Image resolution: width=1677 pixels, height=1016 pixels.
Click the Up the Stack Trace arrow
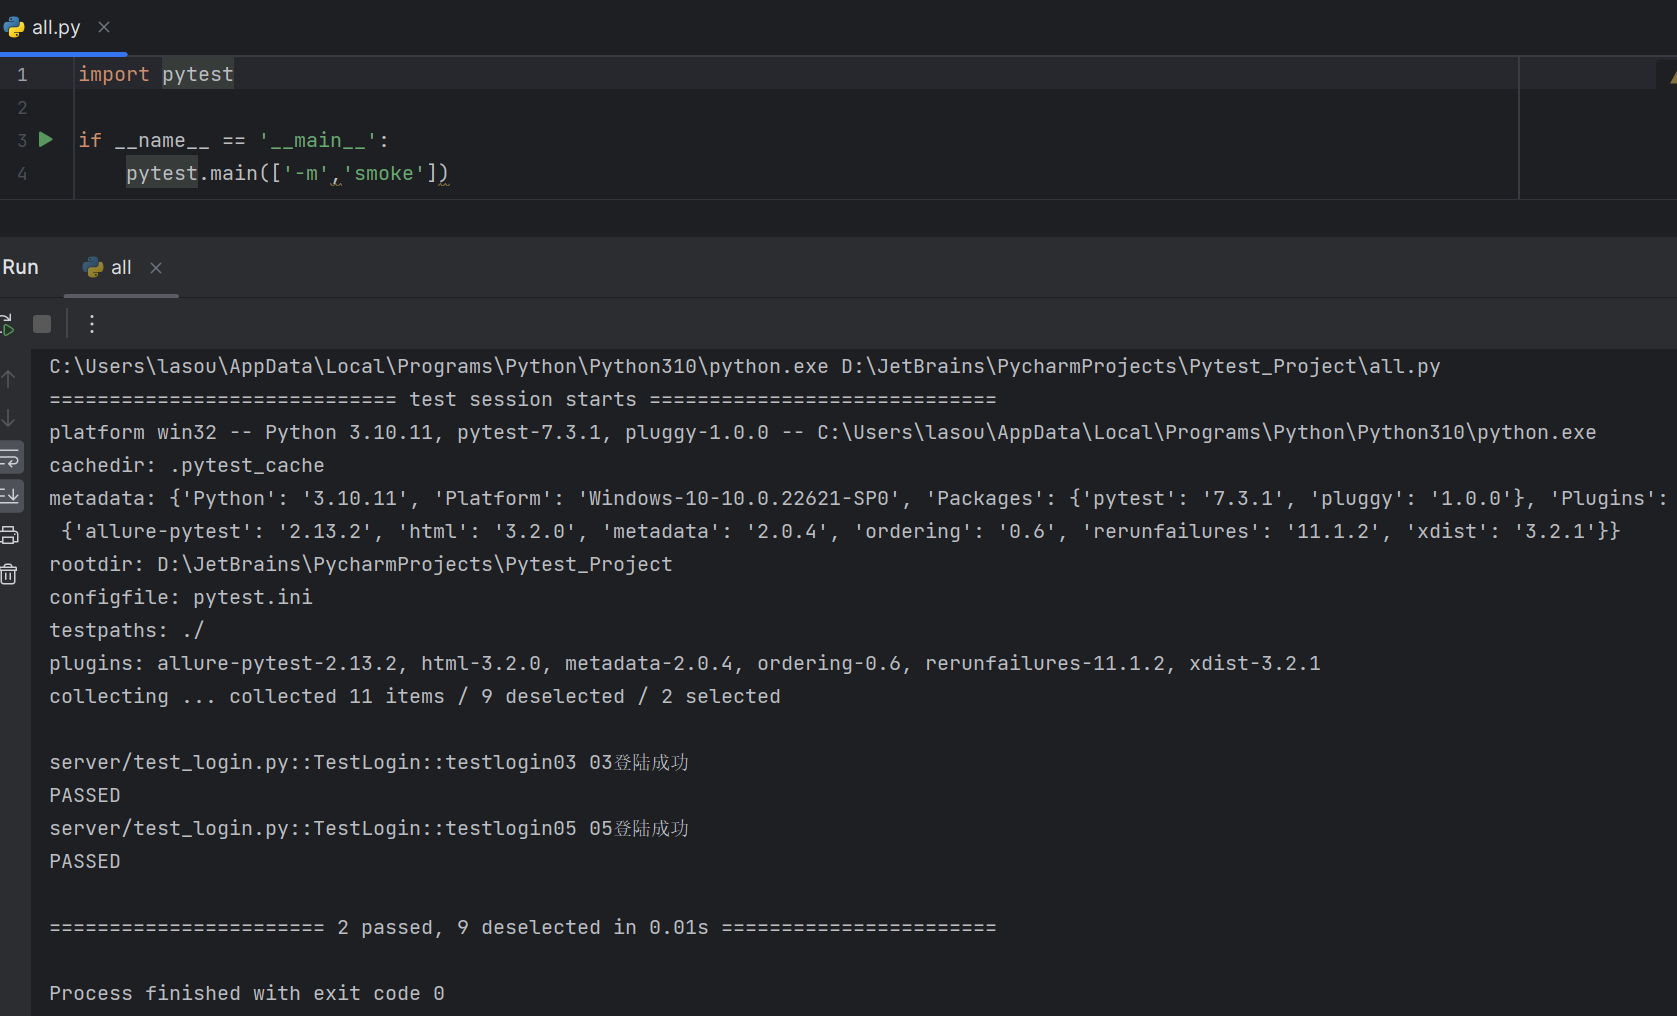pyautogui.click(x=9, y=379)
